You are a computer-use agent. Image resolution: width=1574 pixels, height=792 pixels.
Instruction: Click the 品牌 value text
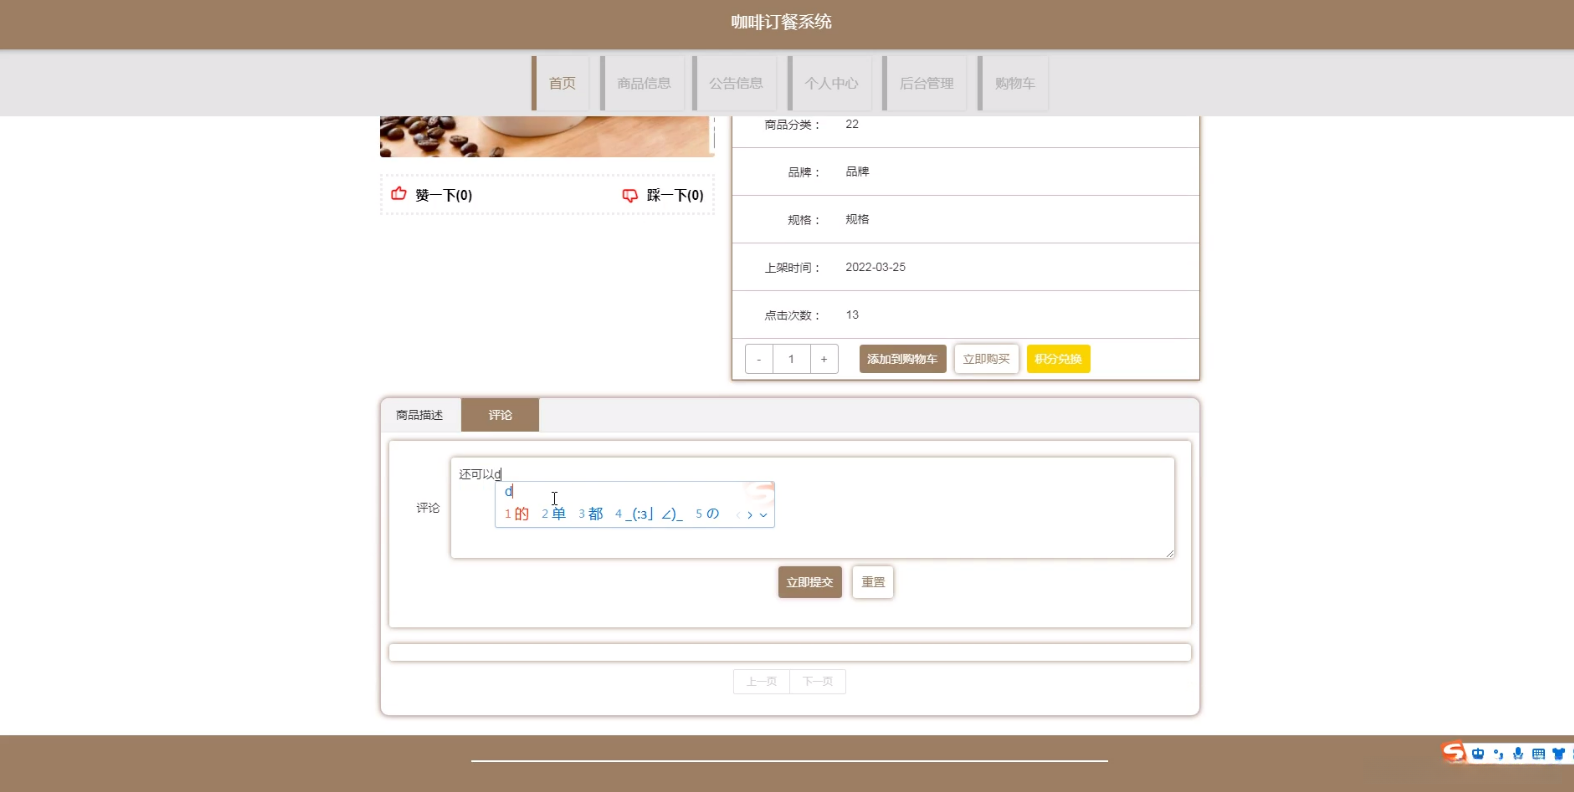(857, 172)
